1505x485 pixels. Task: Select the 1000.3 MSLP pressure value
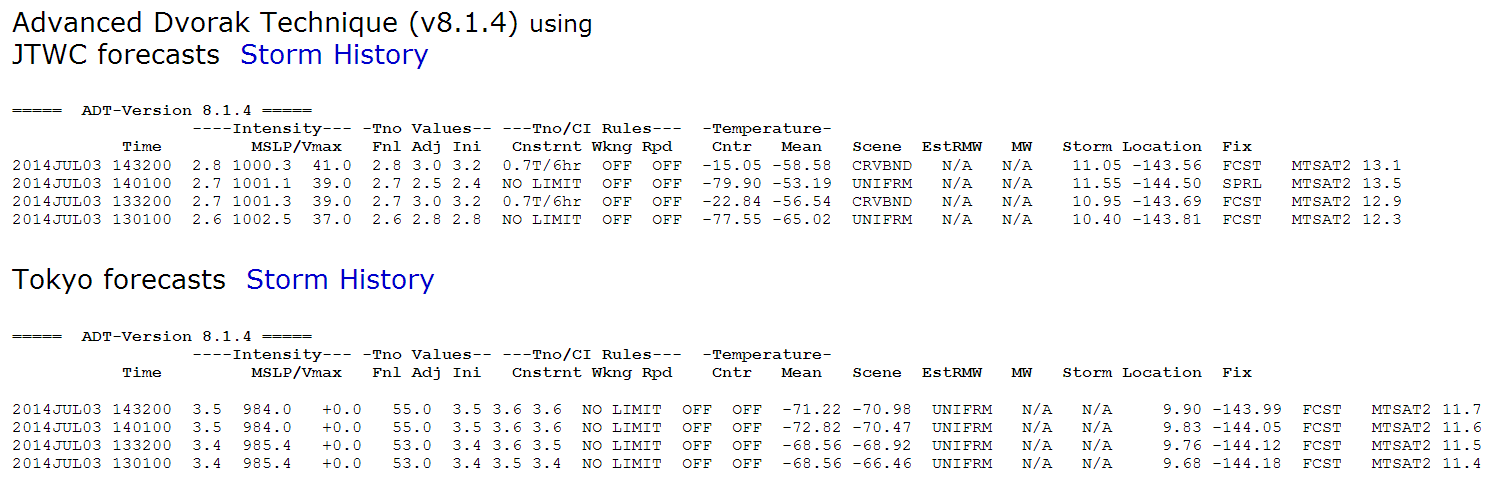261,165
